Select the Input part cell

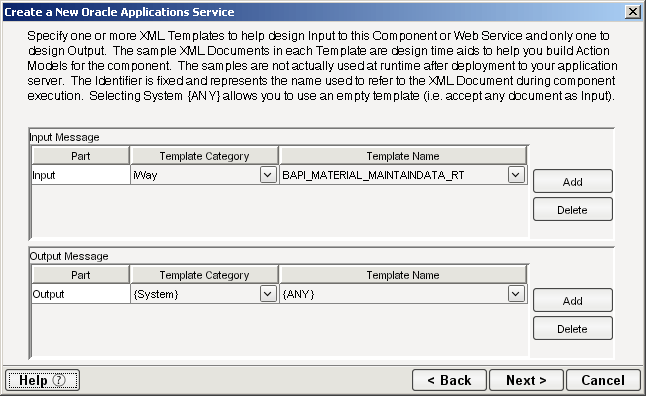pyautogui.click(x=81, y=175)
